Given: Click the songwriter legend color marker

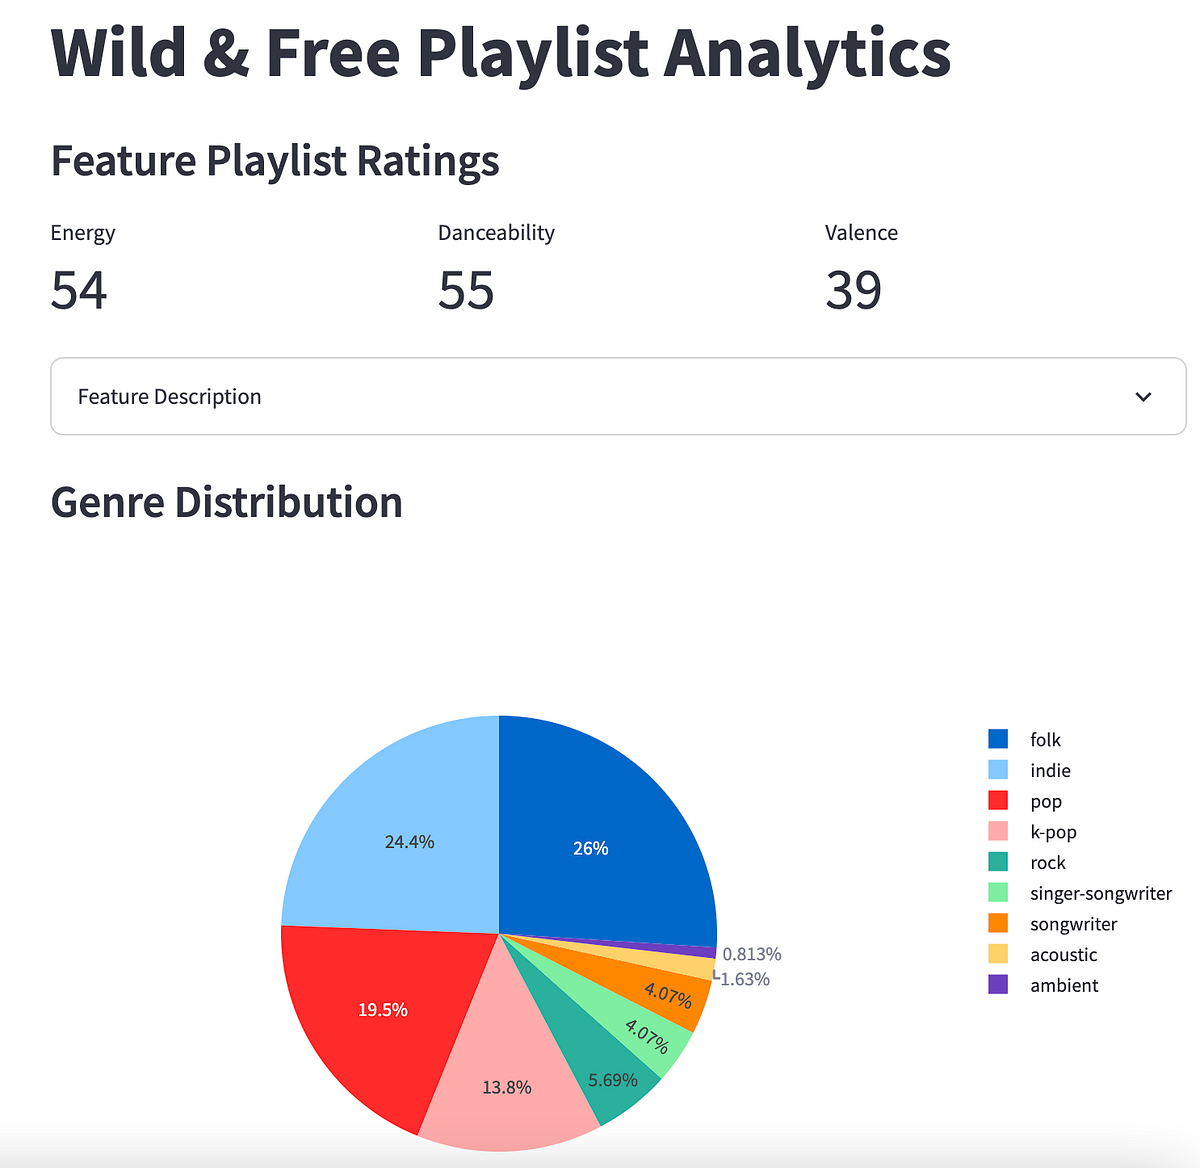Looking at the screenshot, I should tap(996, 923).
